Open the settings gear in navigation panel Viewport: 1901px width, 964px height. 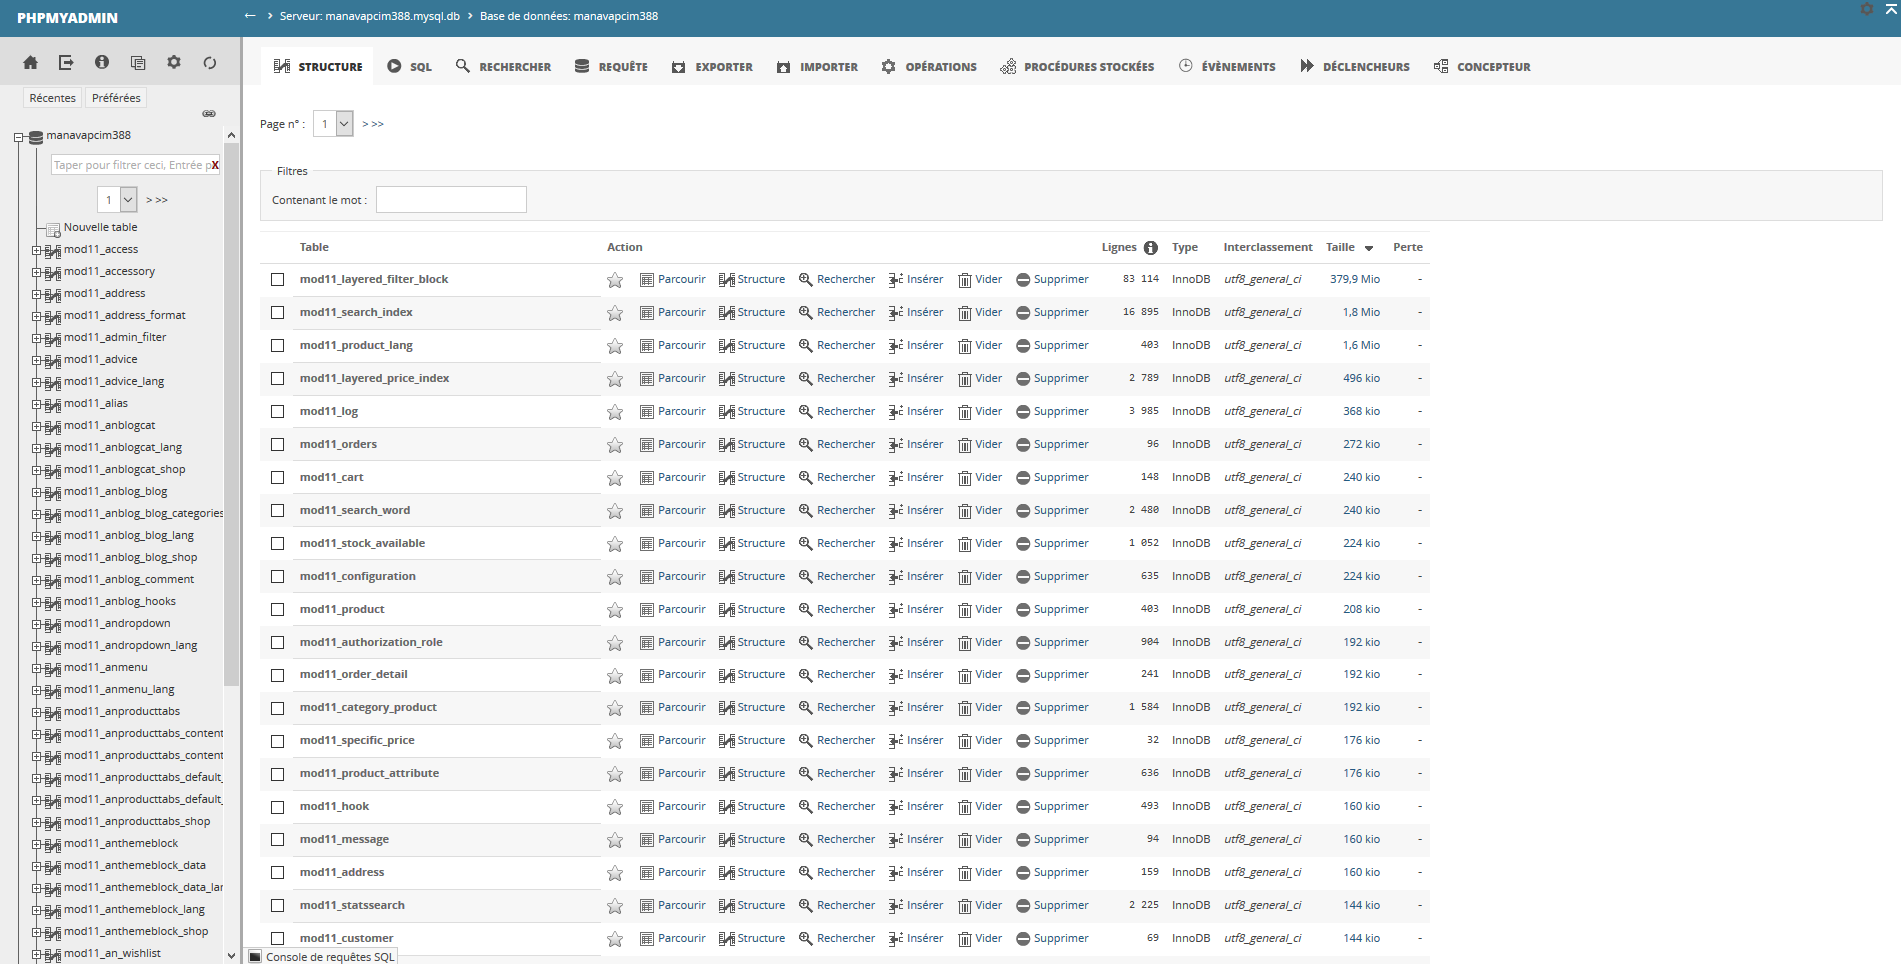click(x=174, y=62)
